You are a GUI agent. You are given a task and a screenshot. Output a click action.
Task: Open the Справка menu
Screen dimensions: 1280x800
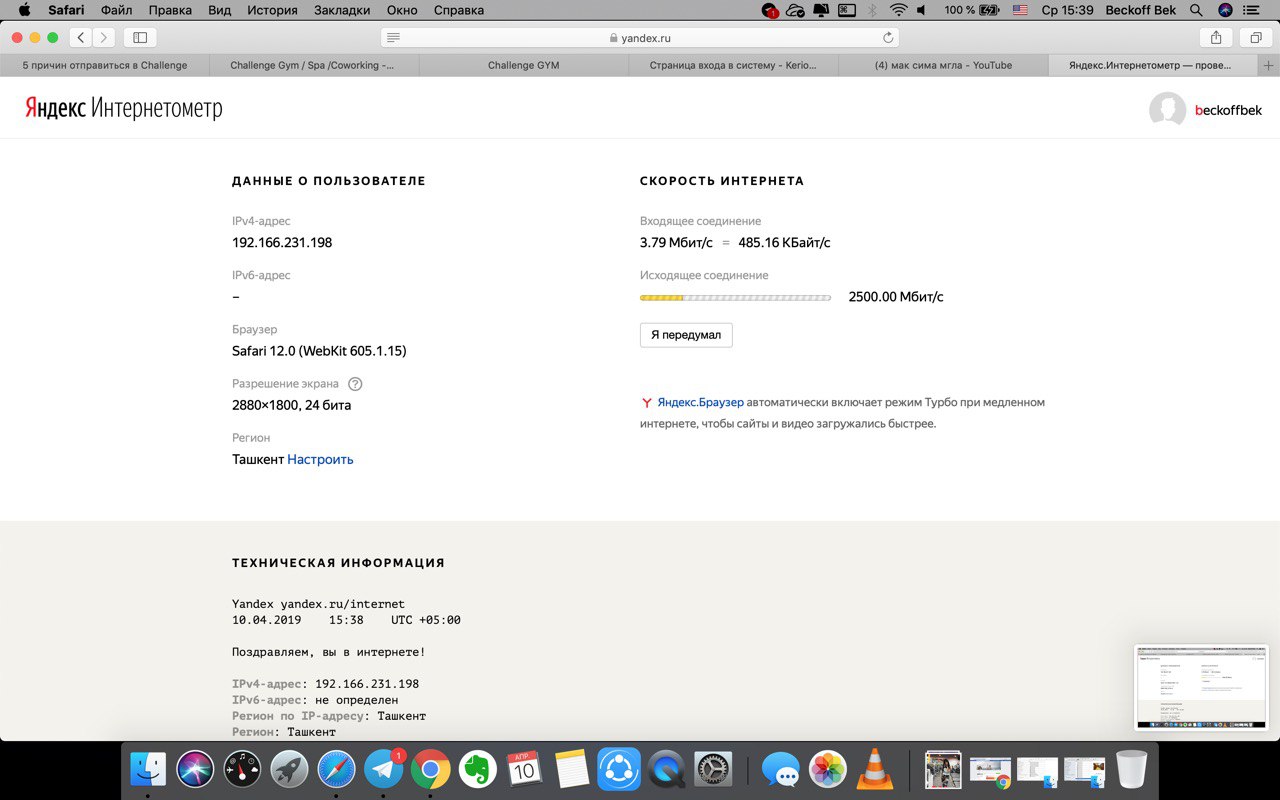pos(459,10)
